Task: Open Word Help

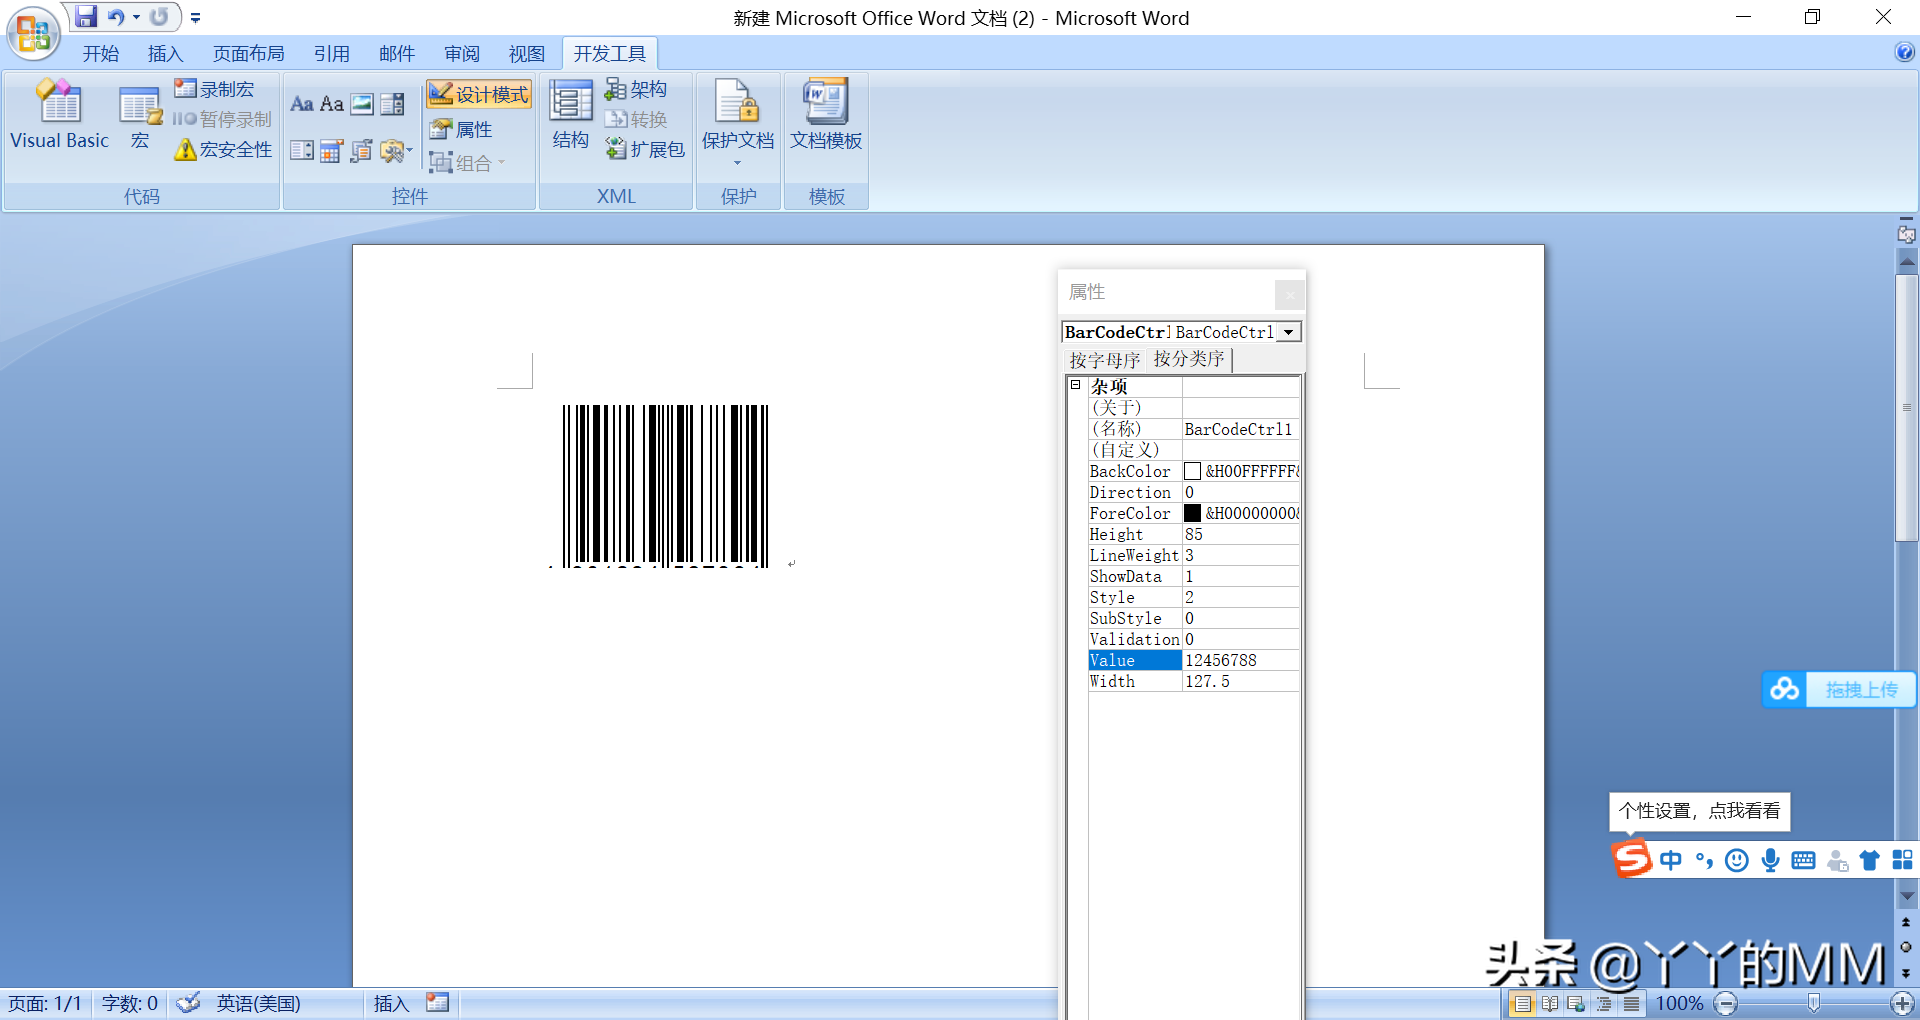Action: [x=1904, y=52]
